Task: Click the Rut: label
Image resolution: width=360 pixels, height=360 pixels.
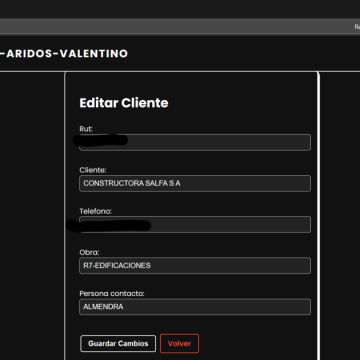Action: pyautogui.click(x=86, y=129)
